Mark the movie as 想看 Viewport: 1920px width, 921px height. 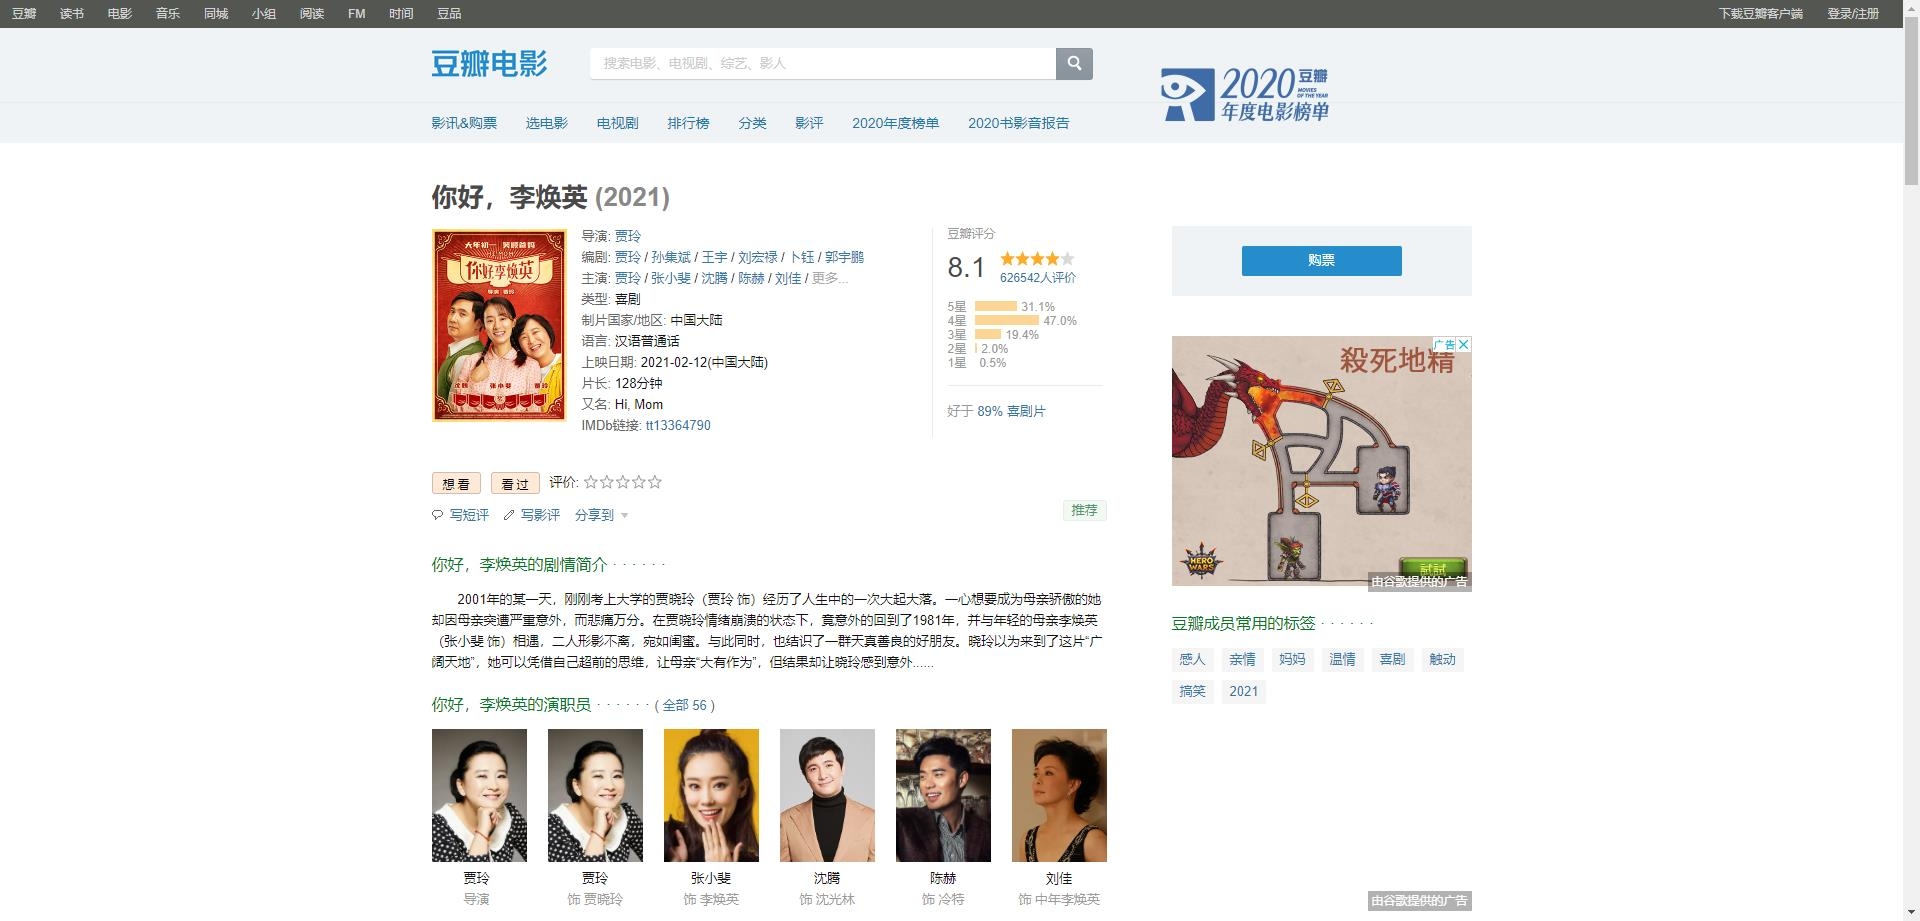coord(456,483)
